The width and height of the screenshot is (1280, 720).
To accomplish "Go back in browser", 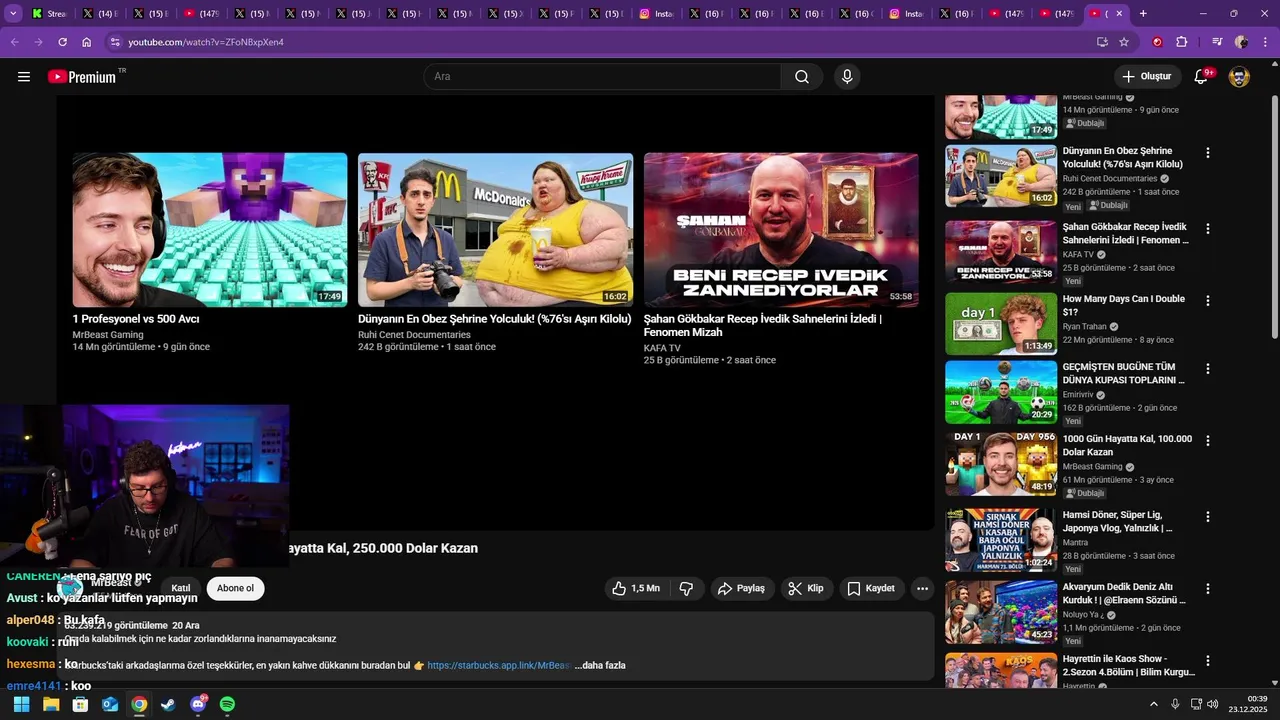I will pyautogui.click(x=14, y=42).
